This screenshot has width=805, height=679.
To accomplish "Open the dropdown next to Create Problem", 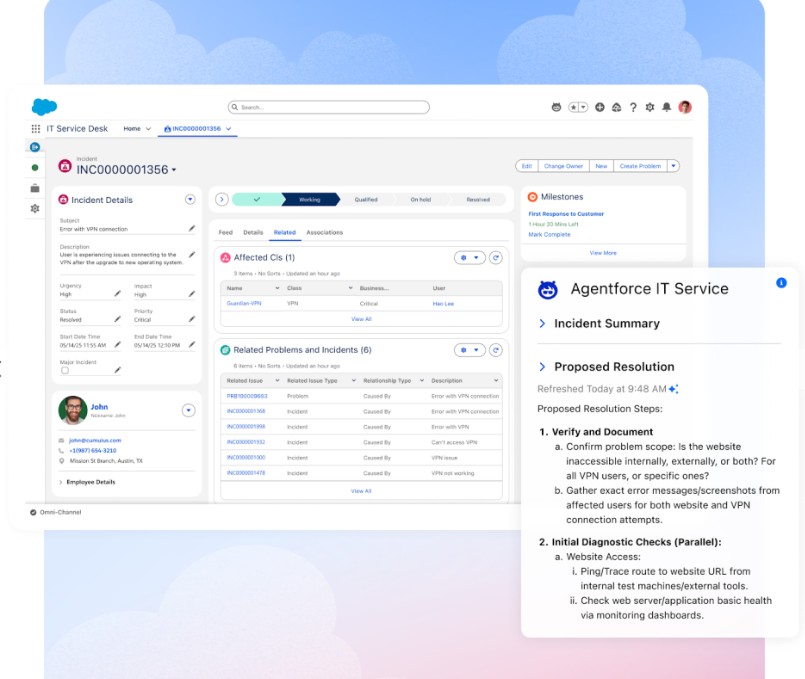I will (673, 166).
